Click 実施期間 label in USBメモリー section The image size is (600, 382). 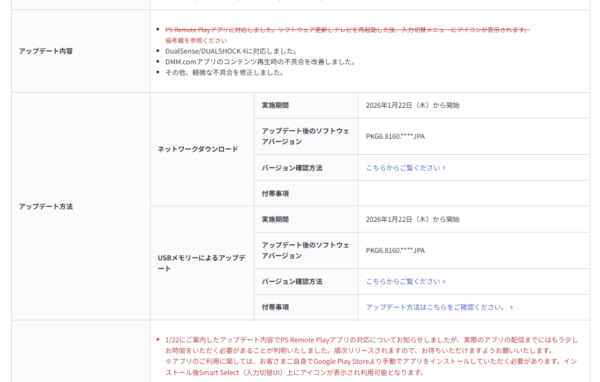pyautogui.click(x=275, y=219)
